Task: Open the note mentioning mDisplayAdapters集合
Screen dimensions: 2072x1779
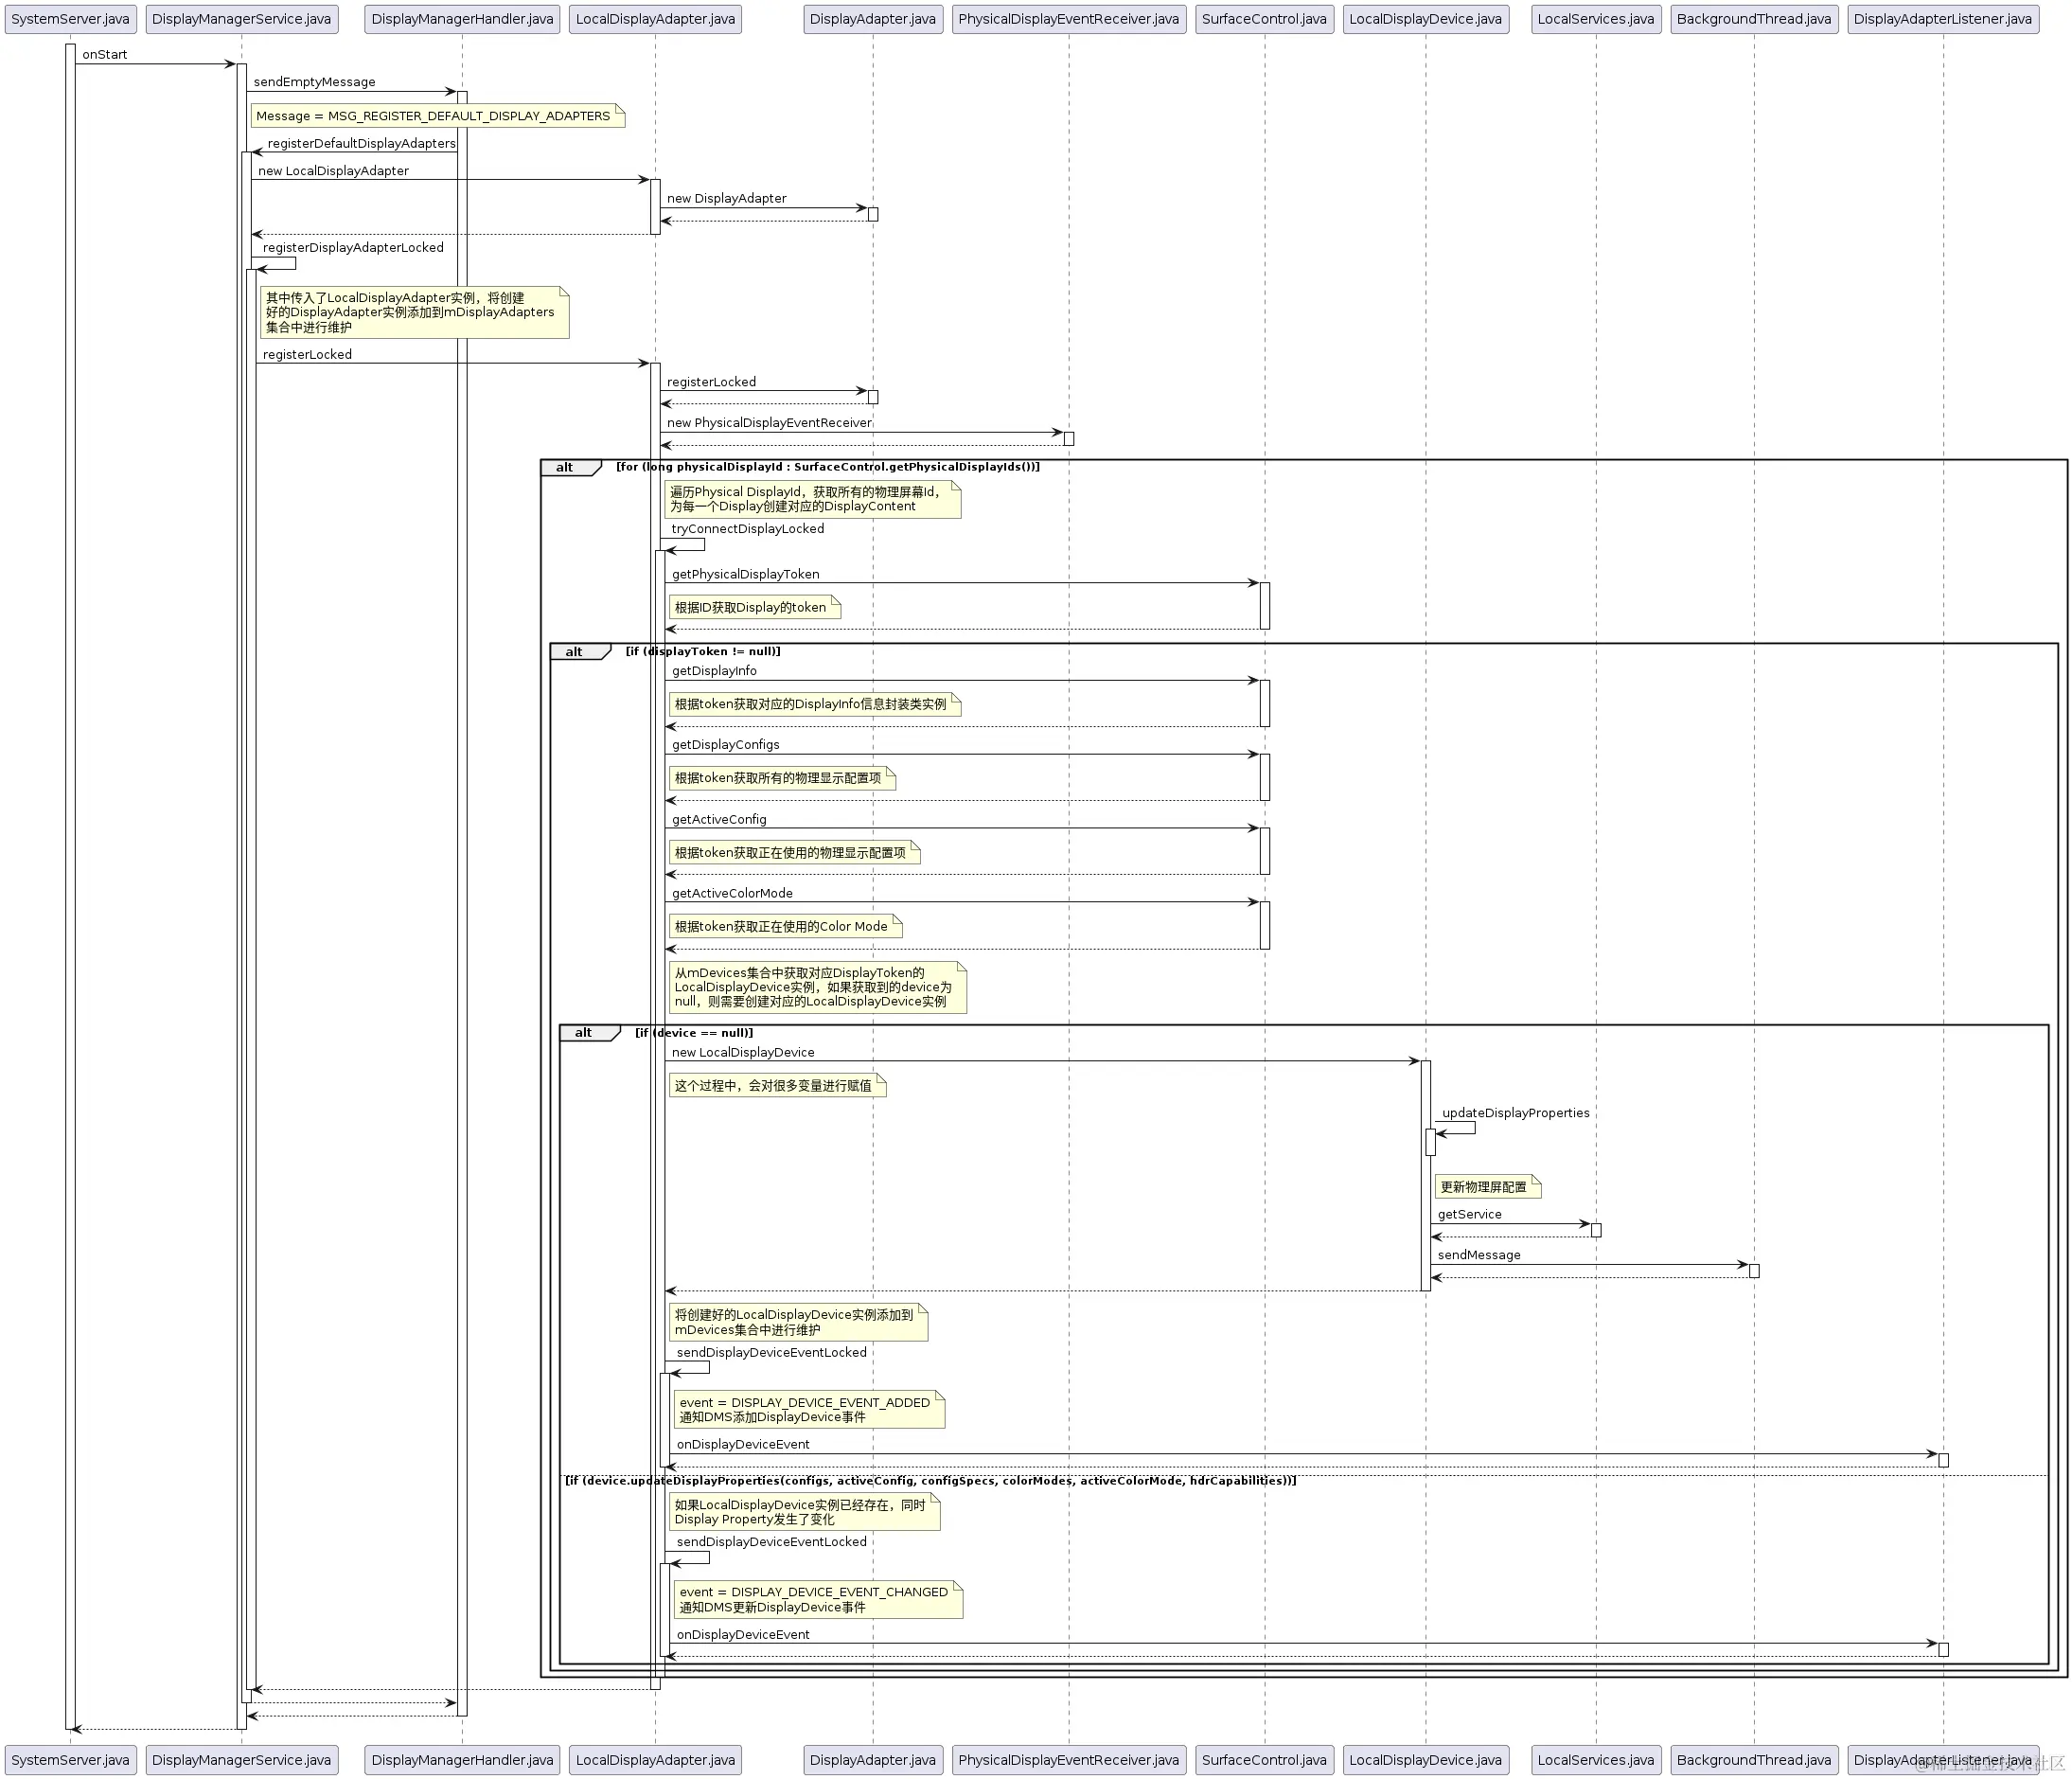Action: pos(415,312)
